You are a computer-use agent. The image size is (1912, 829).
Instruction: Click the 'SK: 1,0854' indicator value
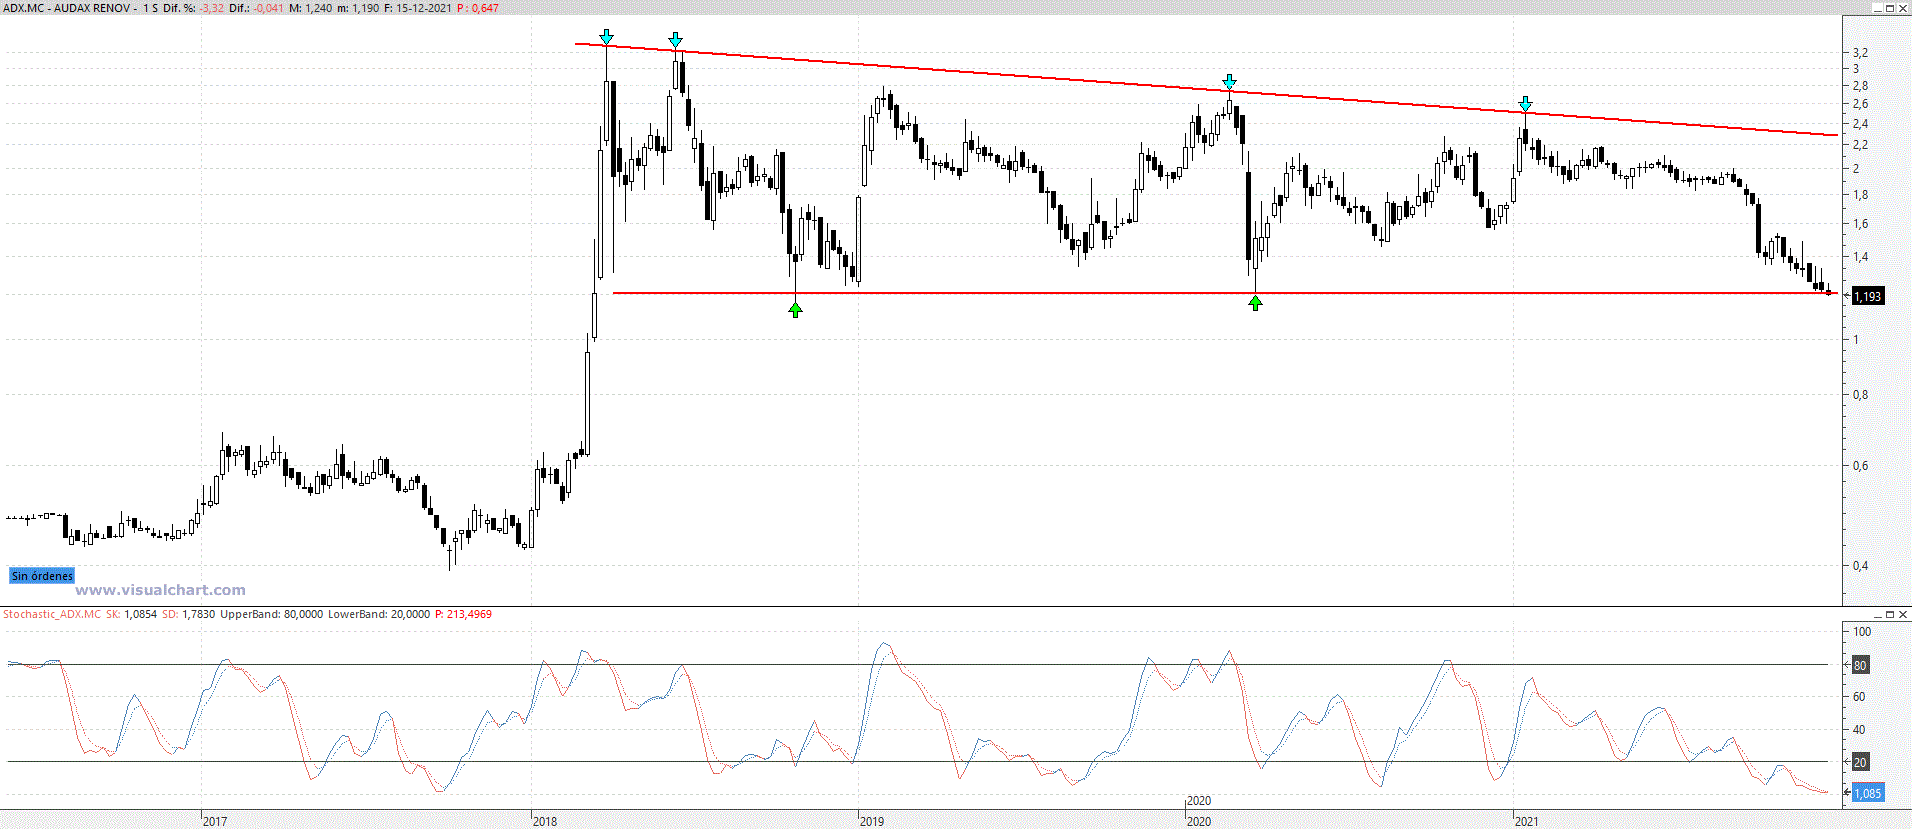131,614
